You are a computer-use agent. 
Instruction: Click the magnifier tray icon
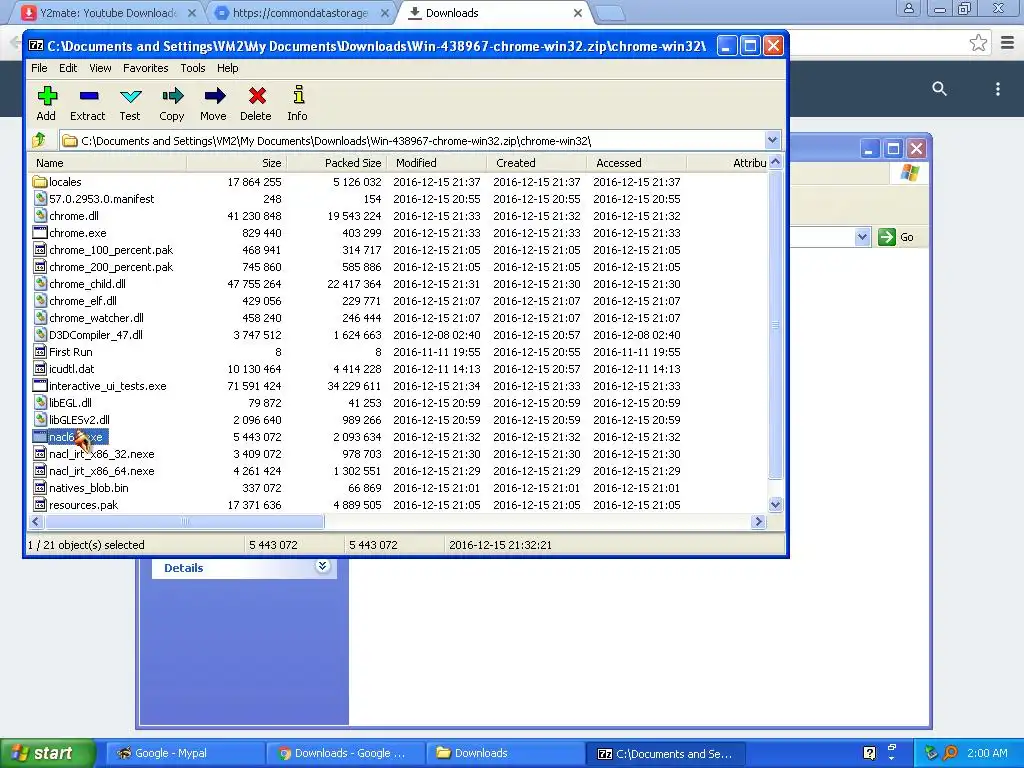pyautogui.click(x=950, y=753)
